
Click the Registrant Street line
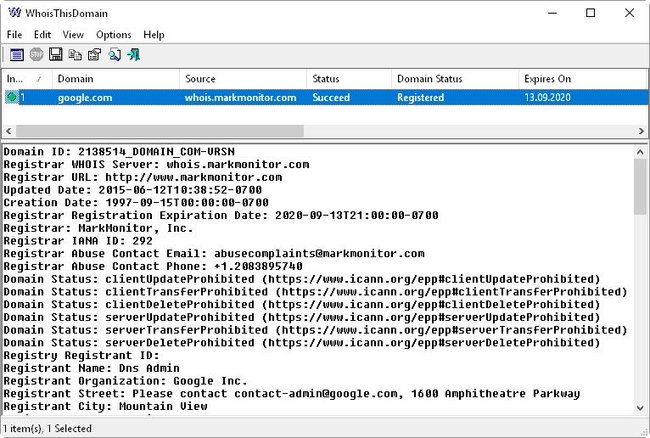click(x=292, y=394)
